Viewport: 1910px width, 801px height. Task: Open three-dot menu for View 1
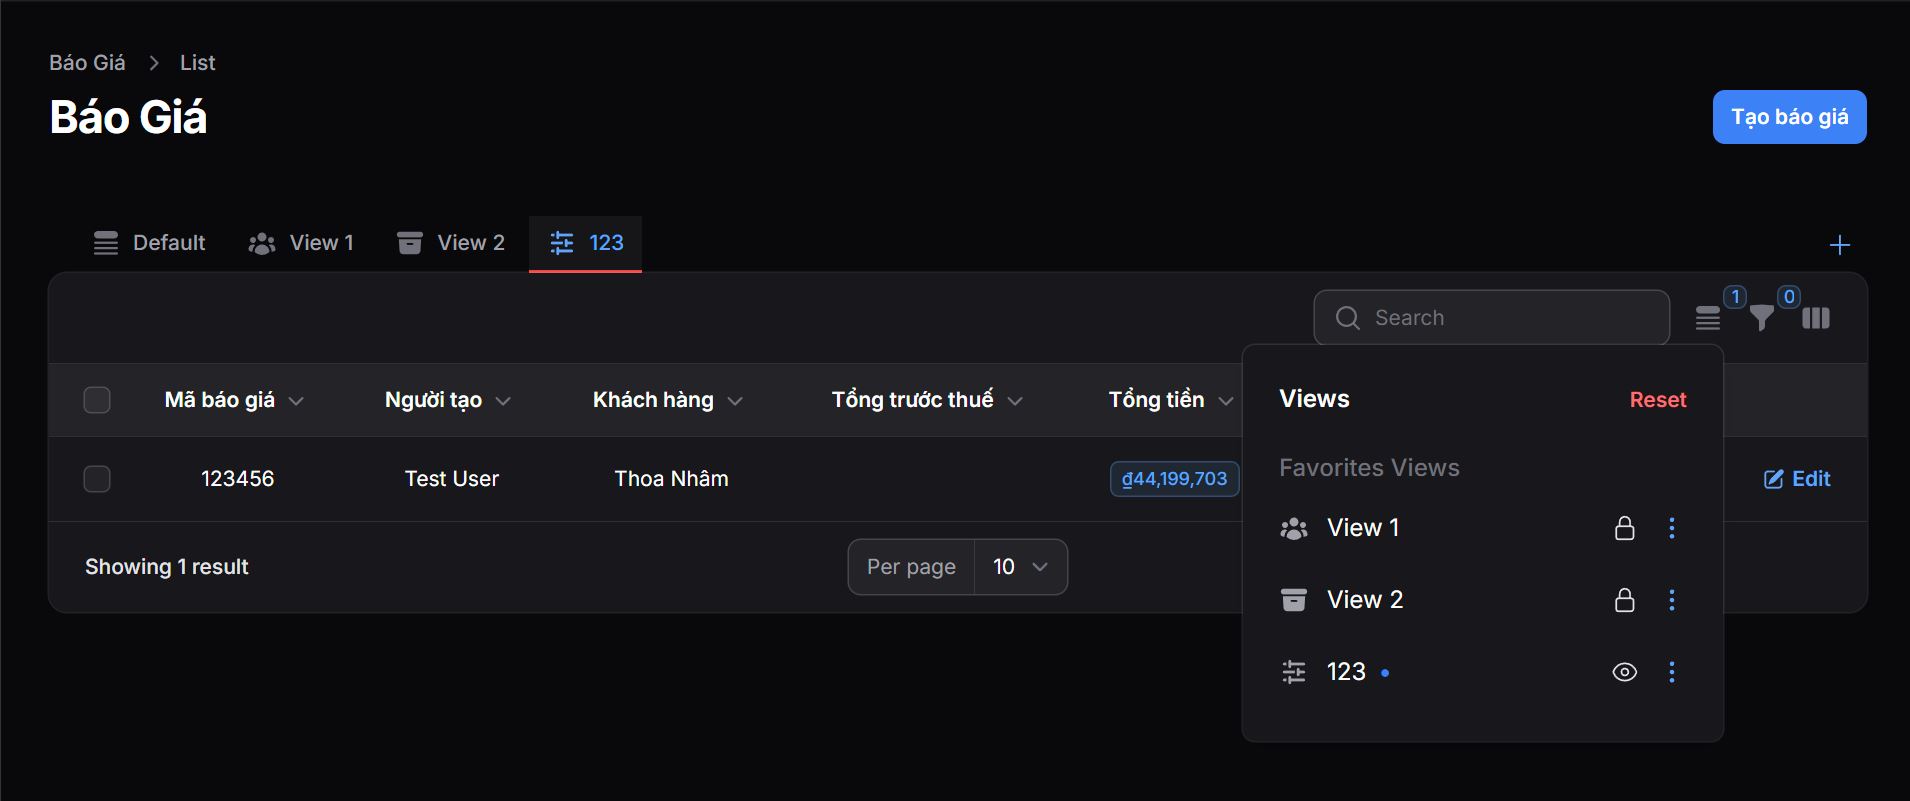tap(1671, 528)
